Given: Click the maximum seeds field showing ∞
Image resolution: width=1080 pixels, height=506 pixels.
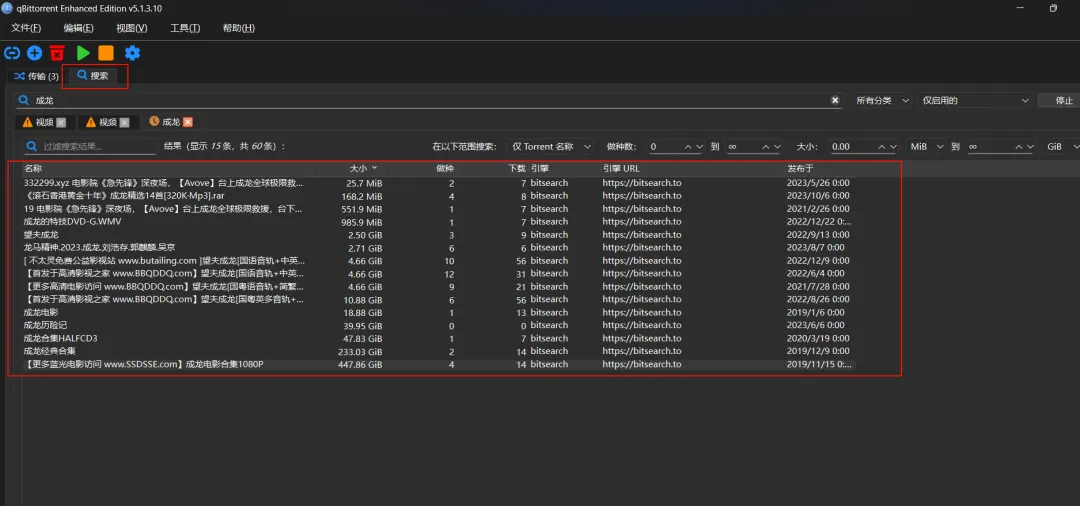Looking at the screenshot, I should [754, 147].
